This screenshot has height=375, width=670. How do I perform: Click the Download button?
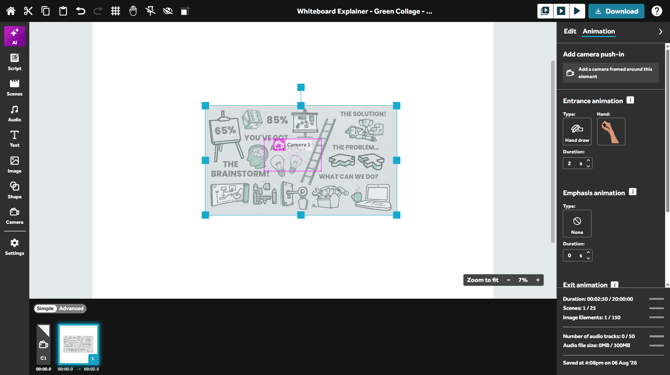[x=616, y=11]
